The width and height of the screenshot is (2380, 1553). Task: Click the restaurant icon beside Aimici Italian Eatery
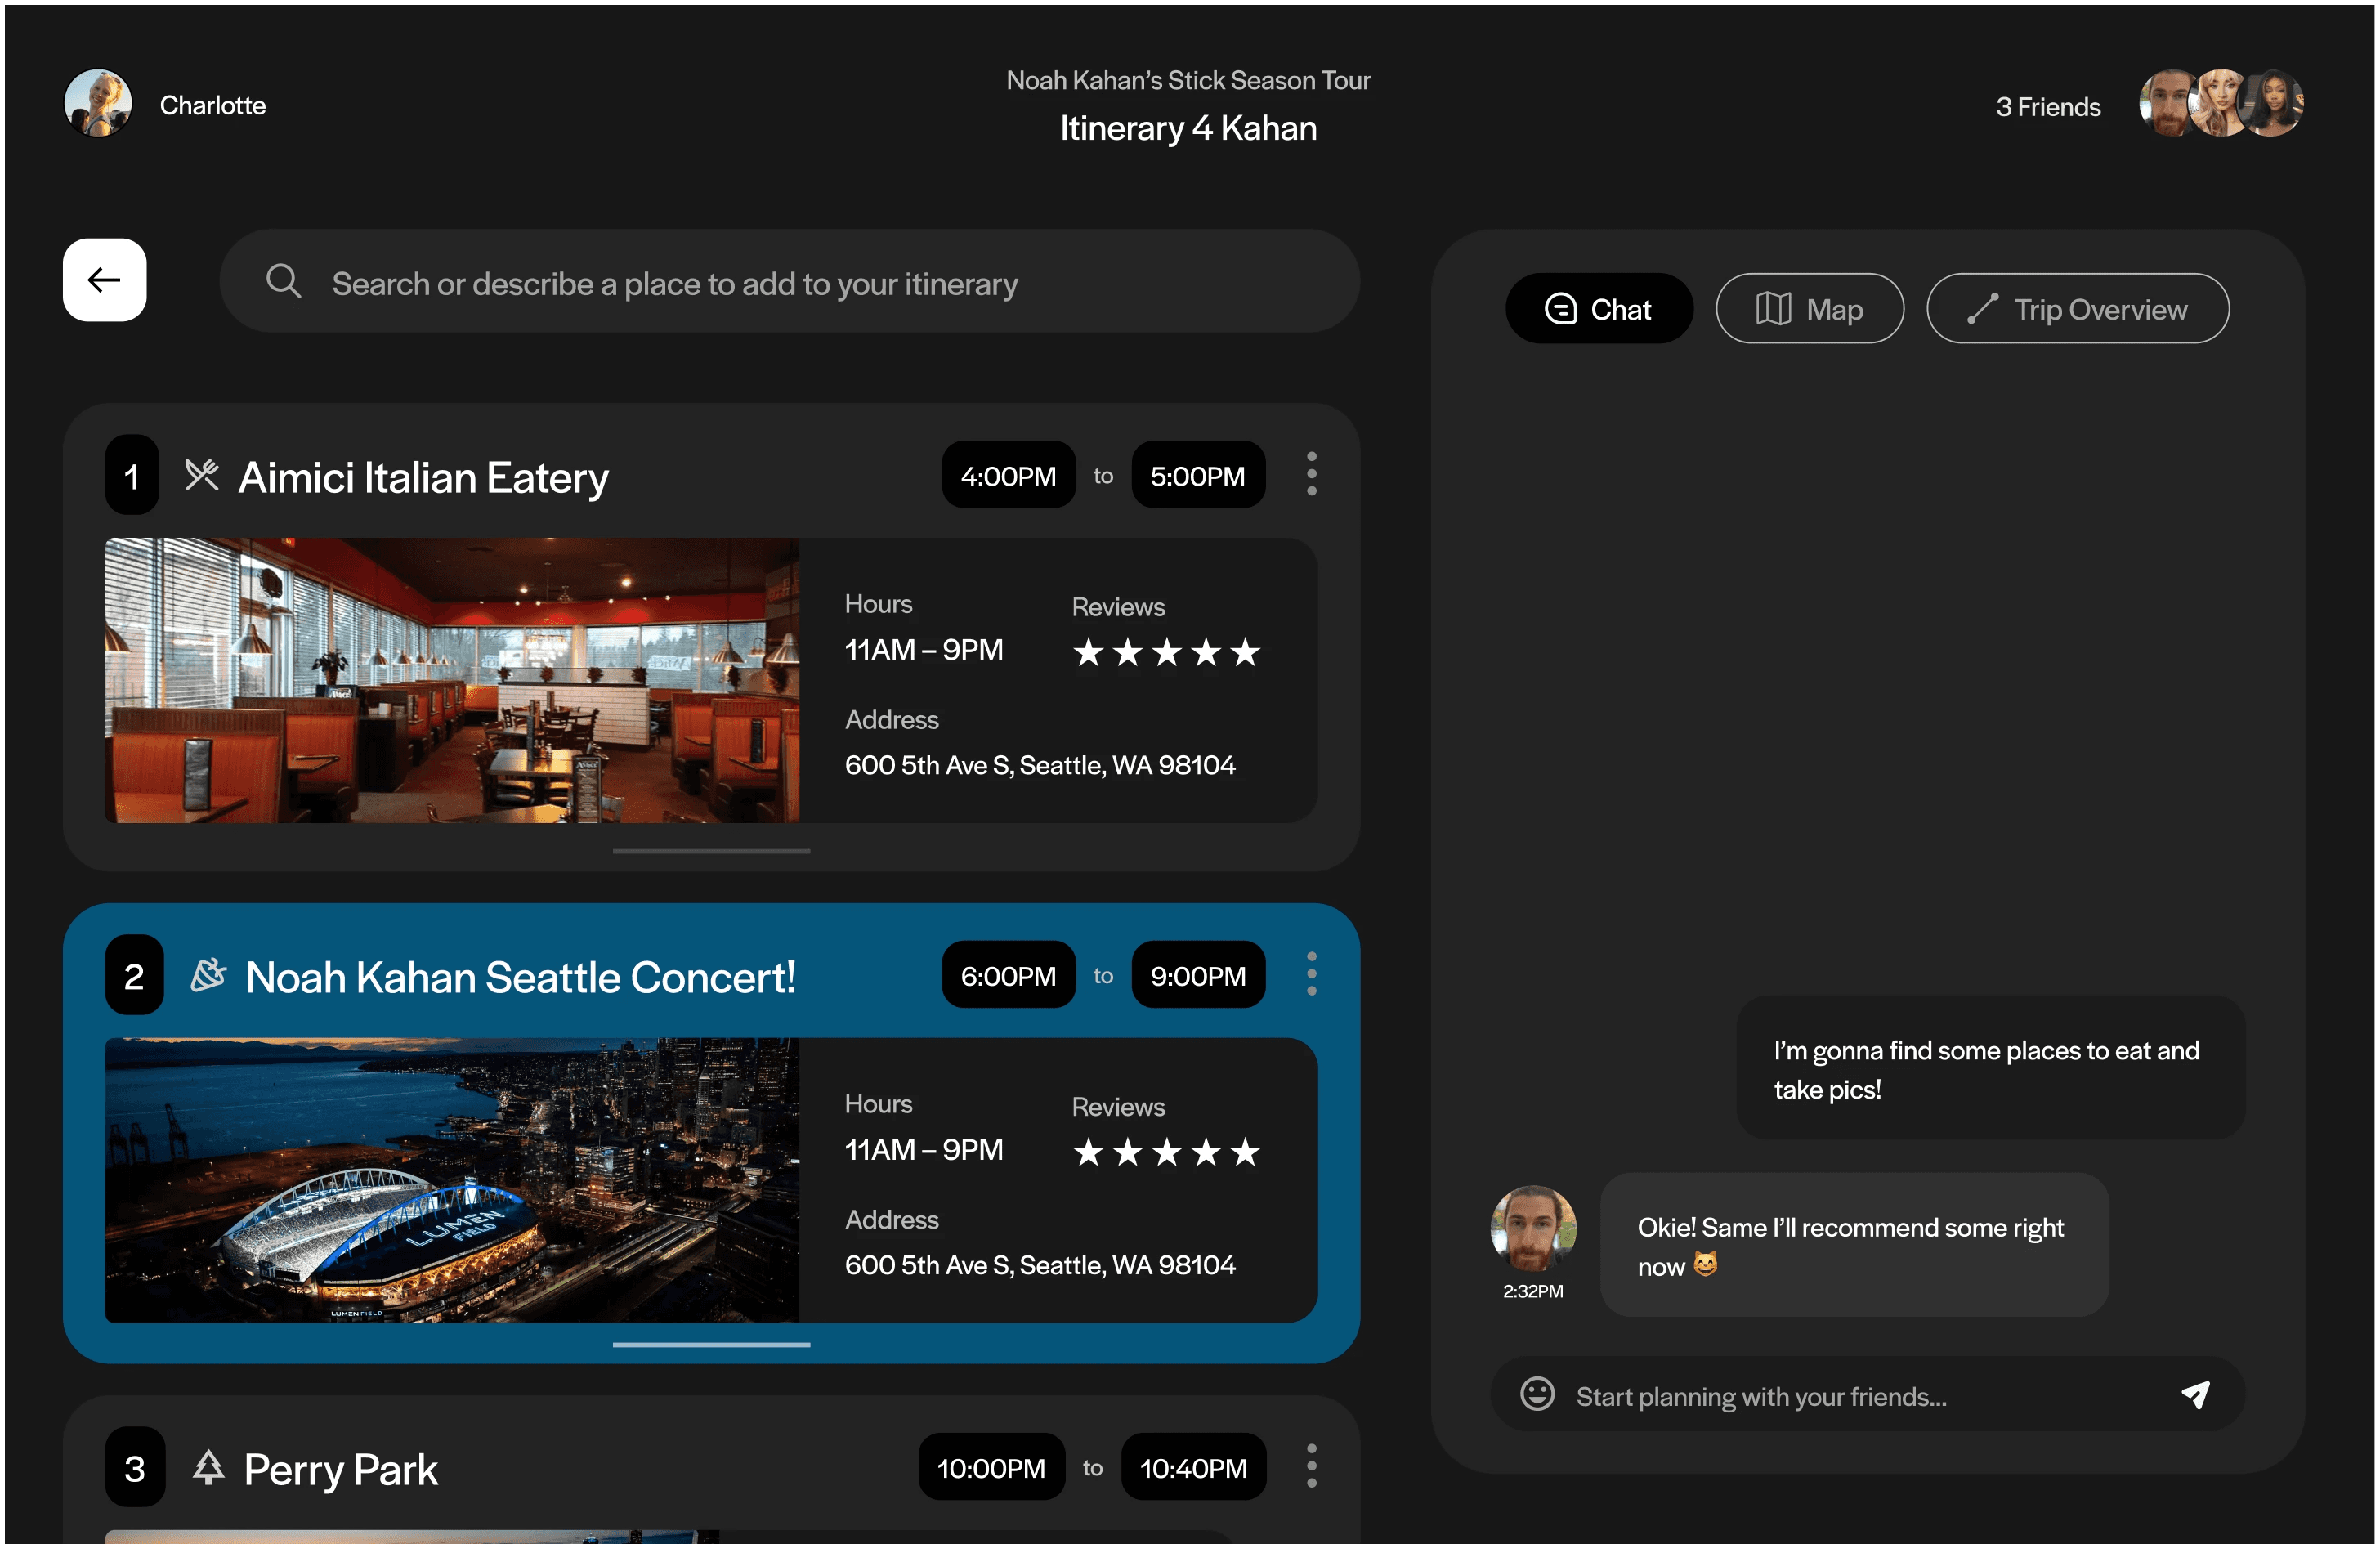tap(201, 475)
